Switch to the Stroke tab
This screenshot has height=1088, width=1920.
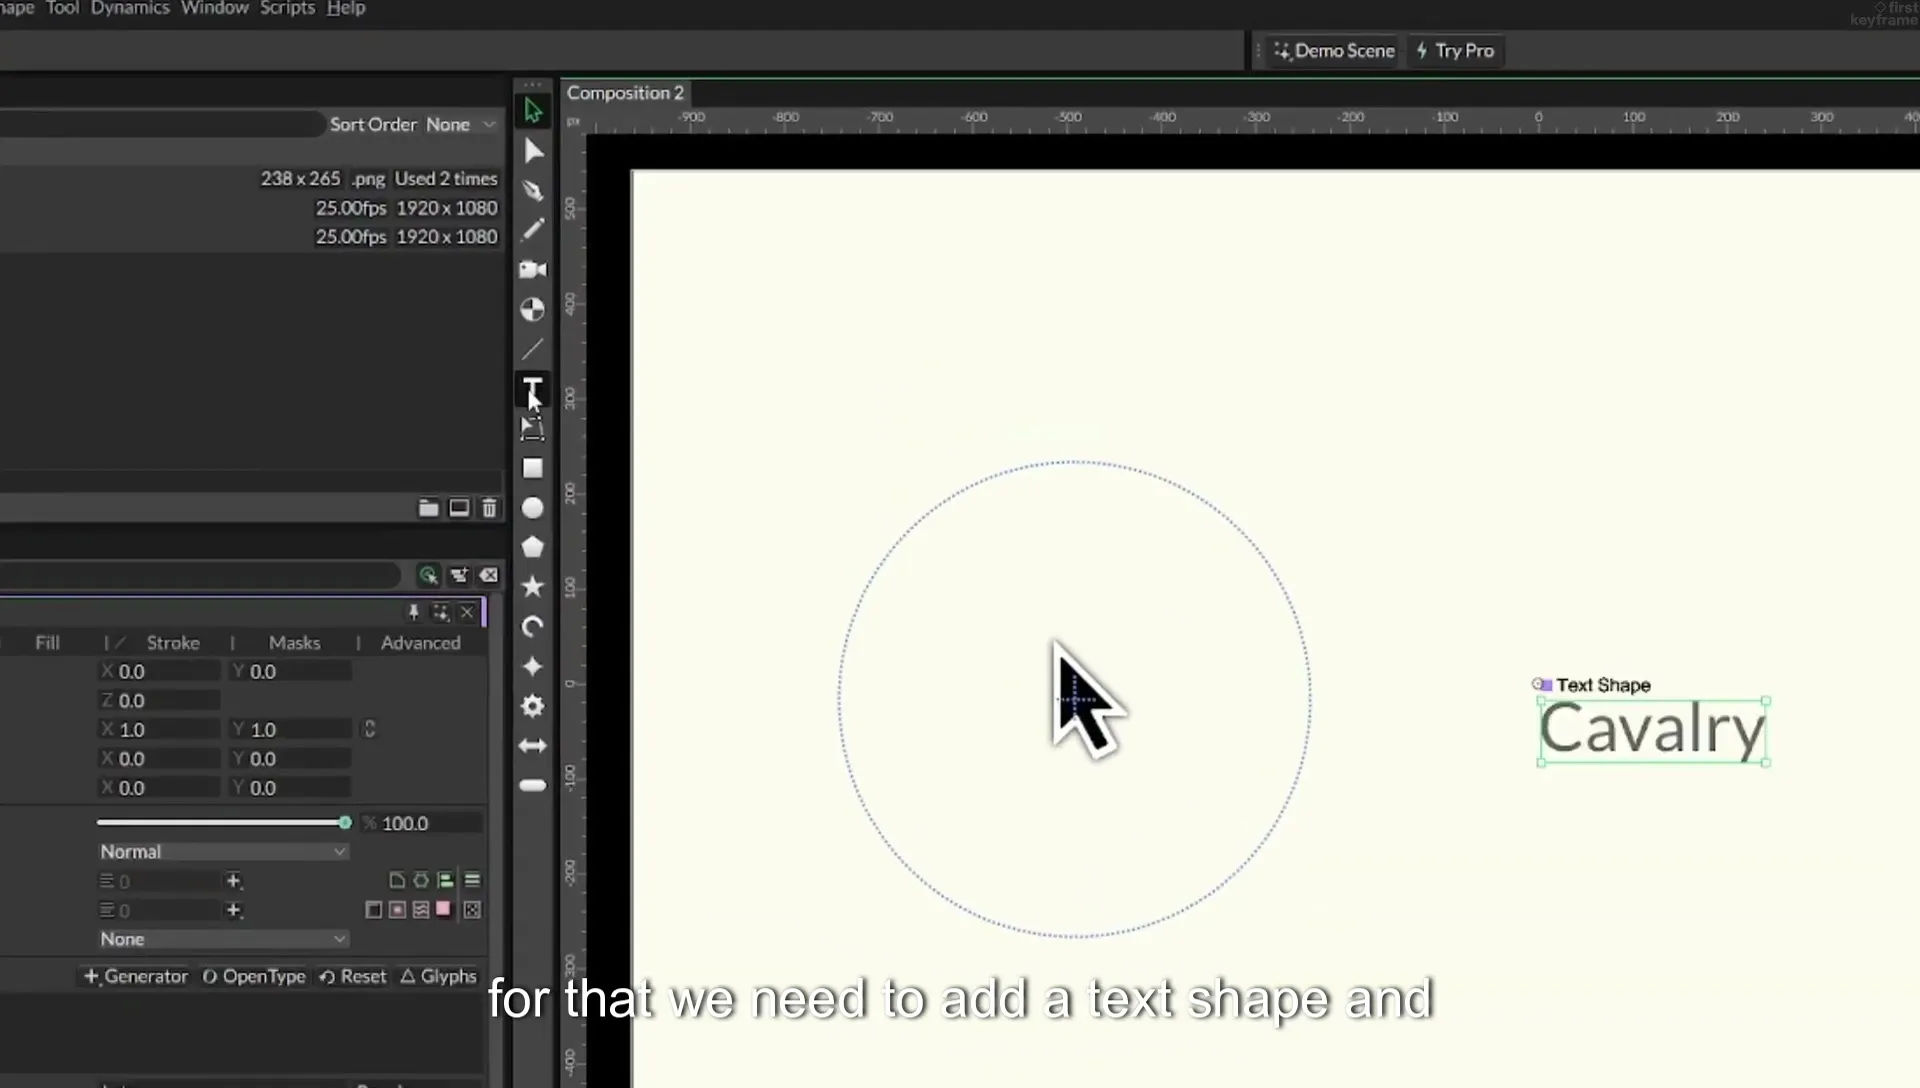pyautogui.click(x=173, y=643)
